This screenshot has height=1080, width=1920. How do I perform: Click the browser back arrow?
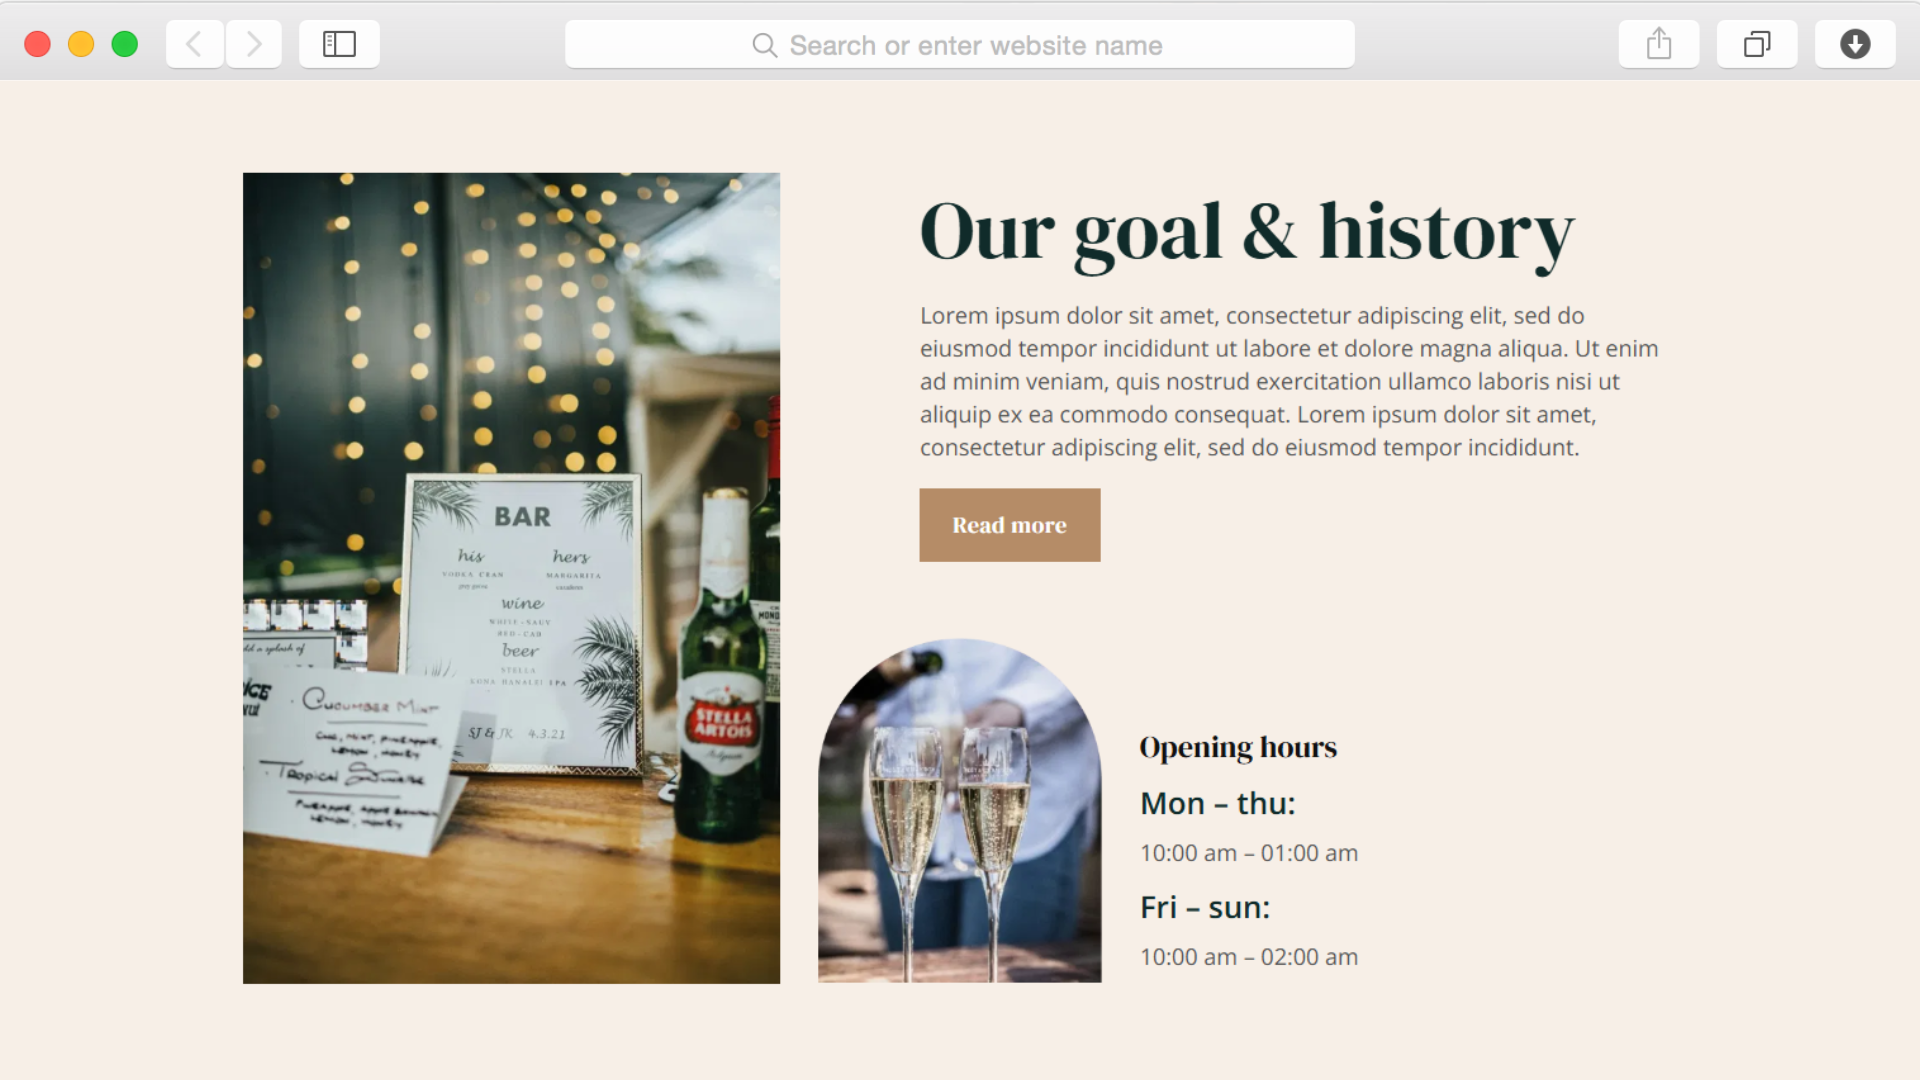coord(195,44)
